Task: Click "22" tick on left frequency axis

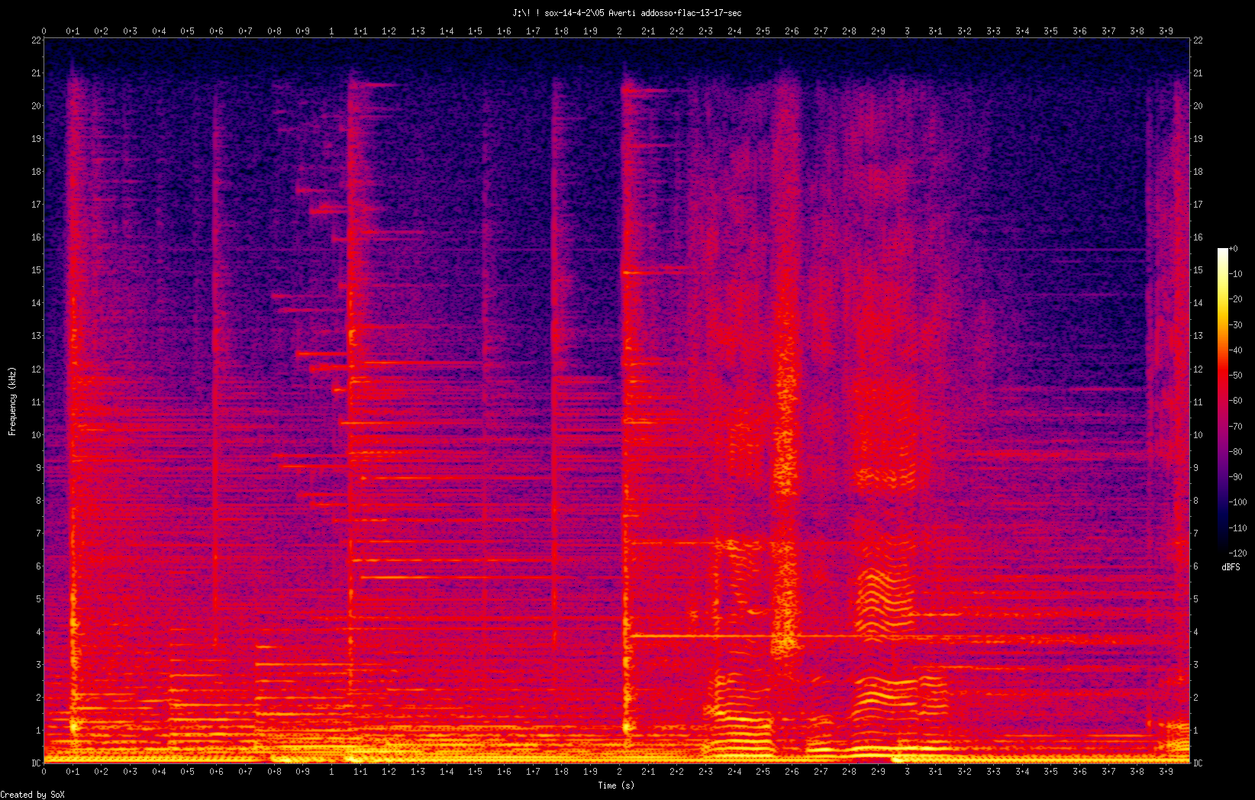Action: [36, 40]
